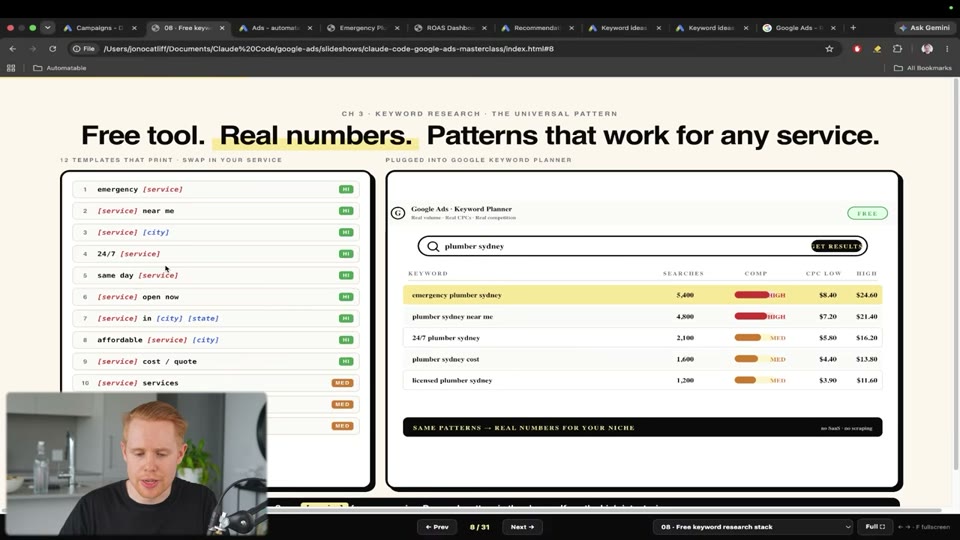This screenshot has width=960, height=540.
Task: Toggle Full screen mode button
Action: click(x=875, y=527)
